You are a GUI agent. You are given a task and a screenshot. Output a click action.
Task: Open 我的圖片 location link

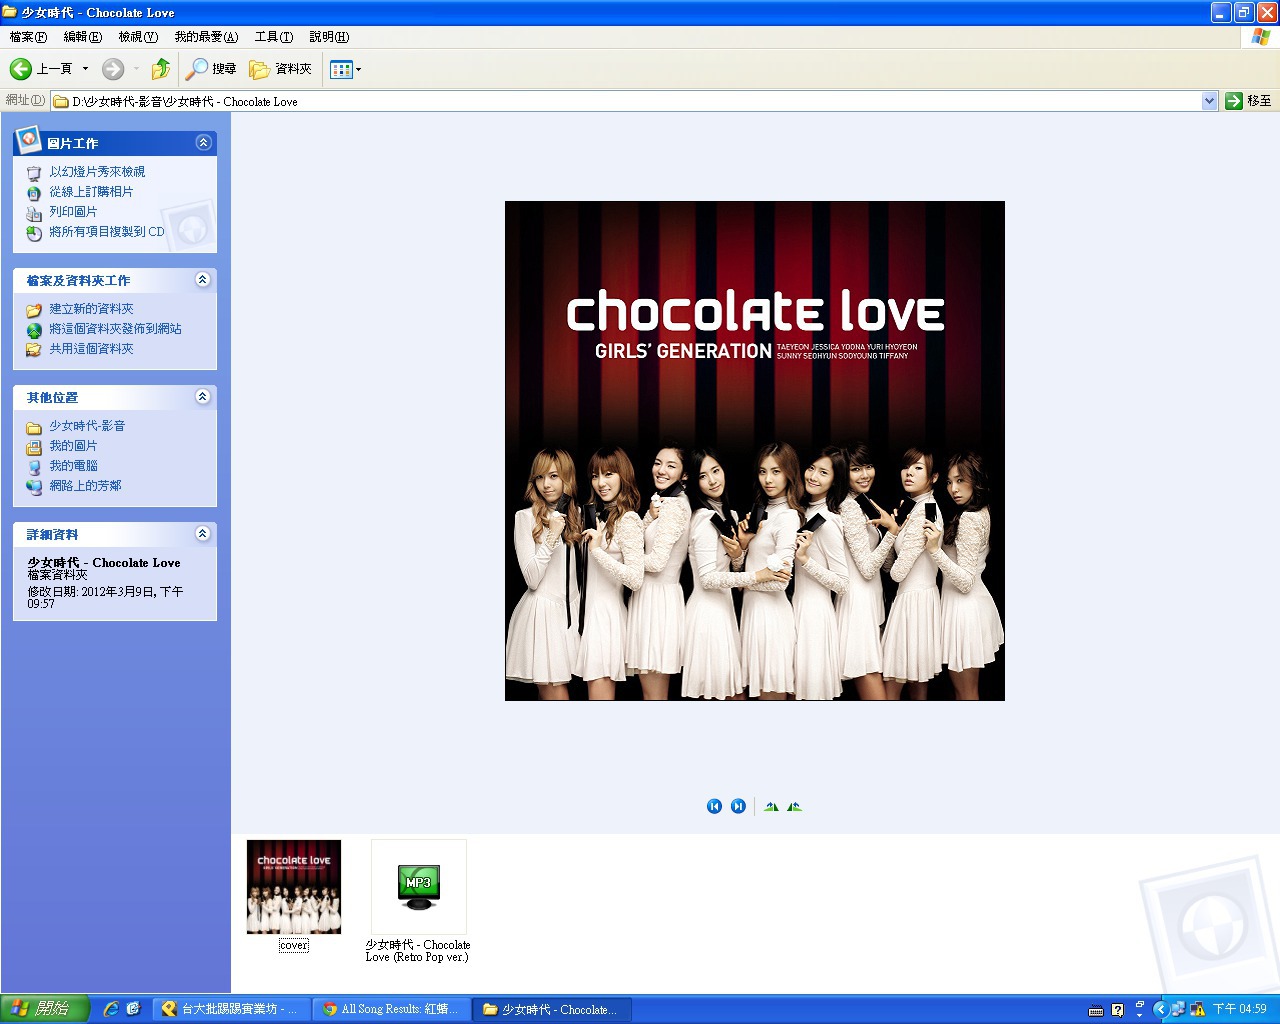[x=73, y=446]
